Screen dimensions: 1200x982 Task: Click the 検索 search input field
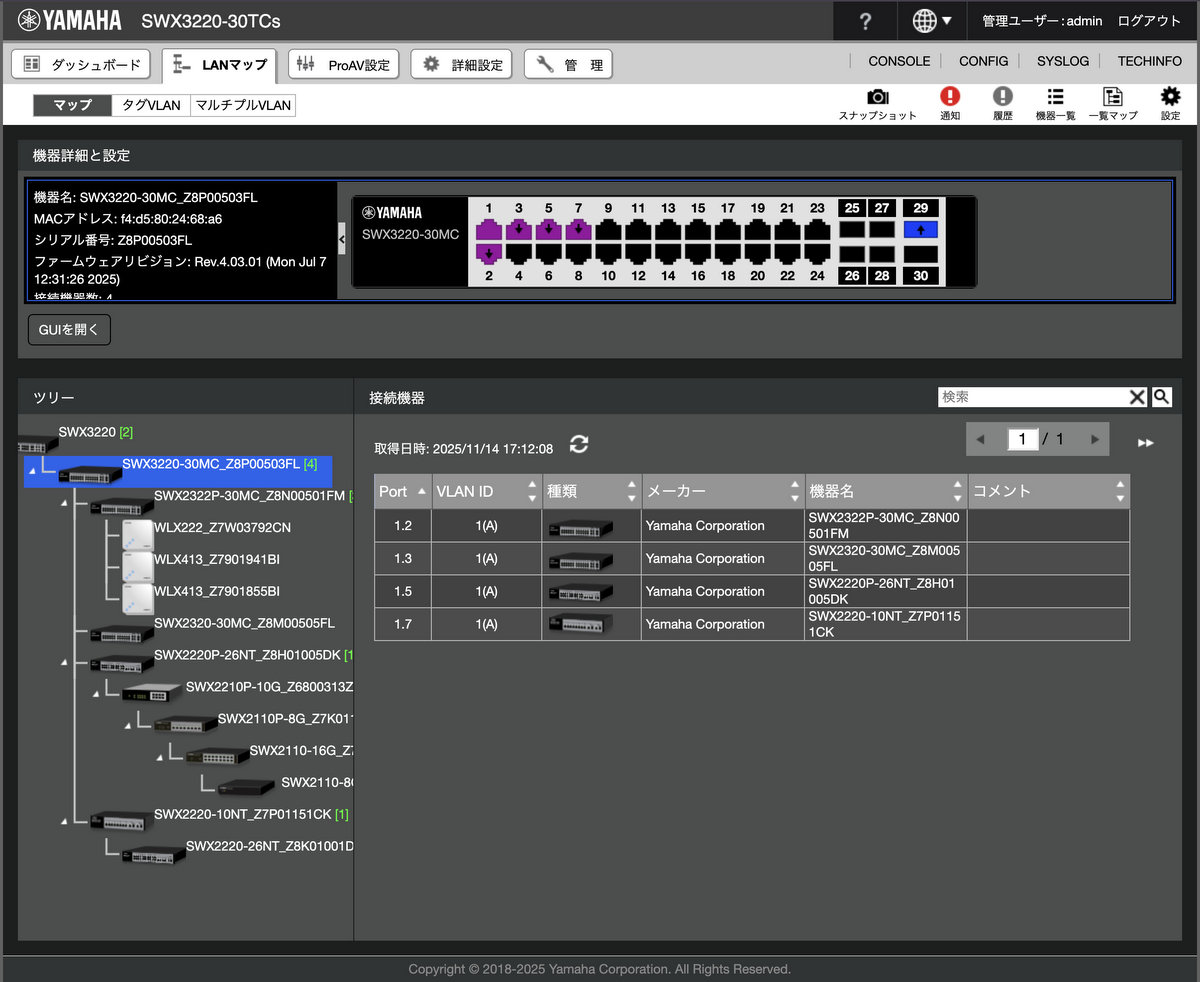[1032, 397]
